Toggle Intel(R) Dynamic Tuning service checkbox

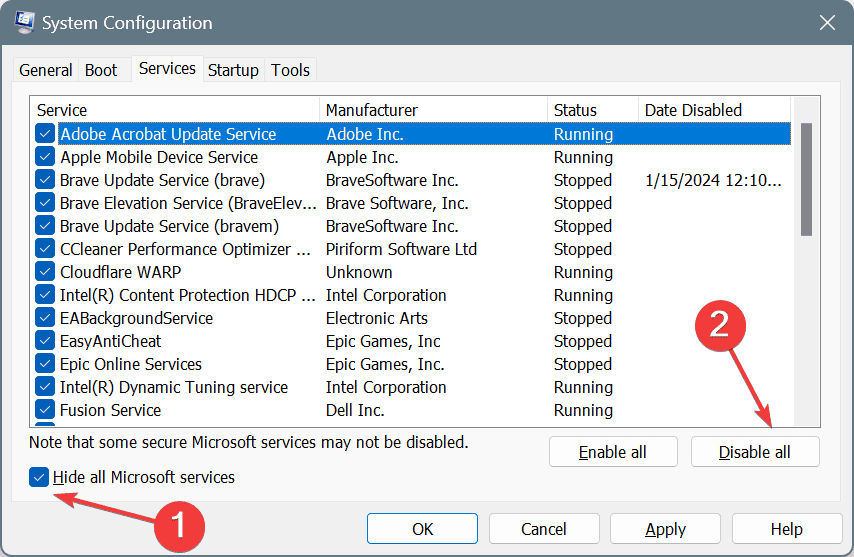pyautogui.click(x=45, y=387)
